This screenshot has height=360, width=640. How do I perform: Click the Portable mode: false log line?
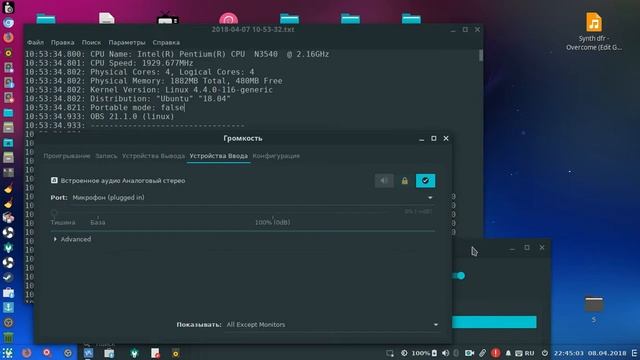click(x=105, y=108)
